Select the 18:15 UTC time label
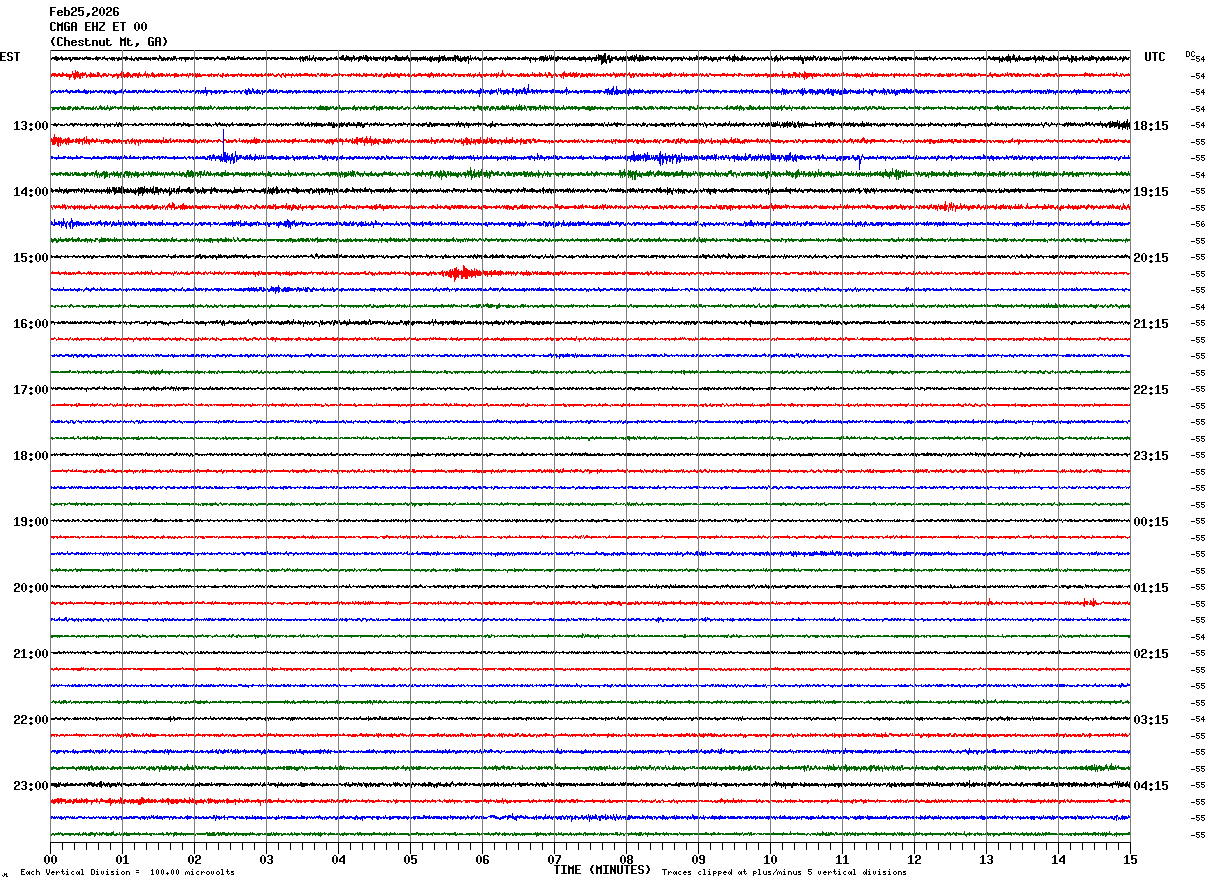1210x886 pixels. pos(1151,126)
